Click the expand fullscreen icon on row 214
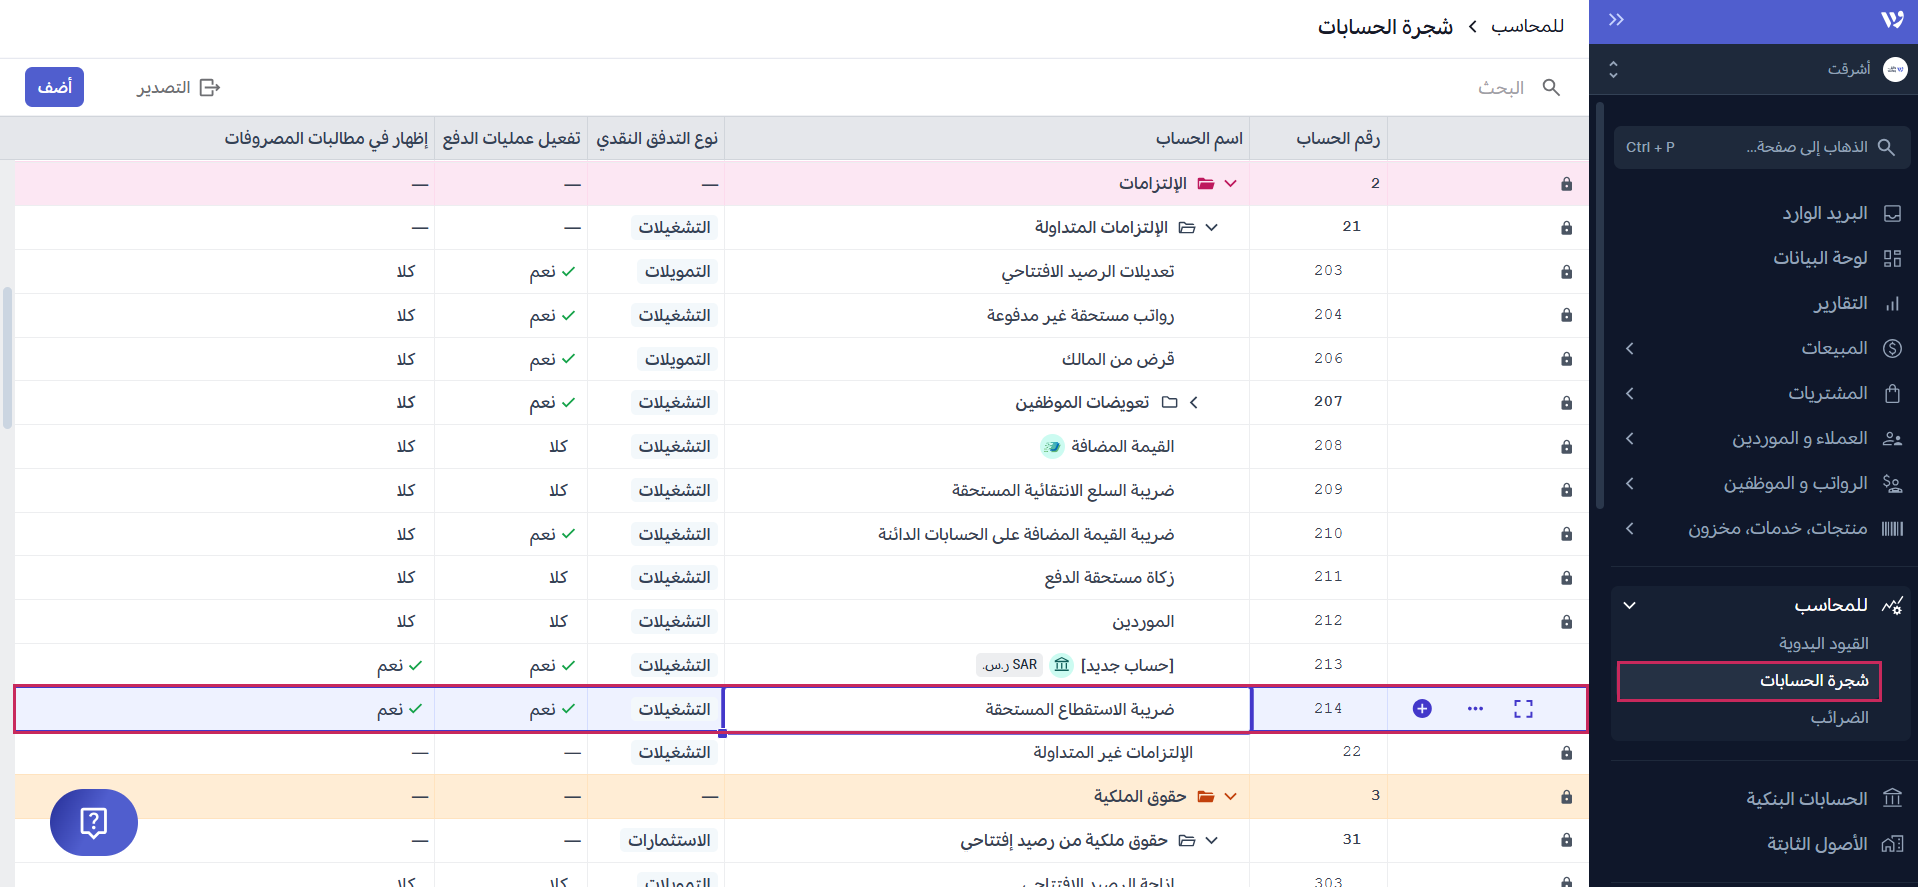Viewport: 1918px width, 887px height. [x=1523, y=709]
